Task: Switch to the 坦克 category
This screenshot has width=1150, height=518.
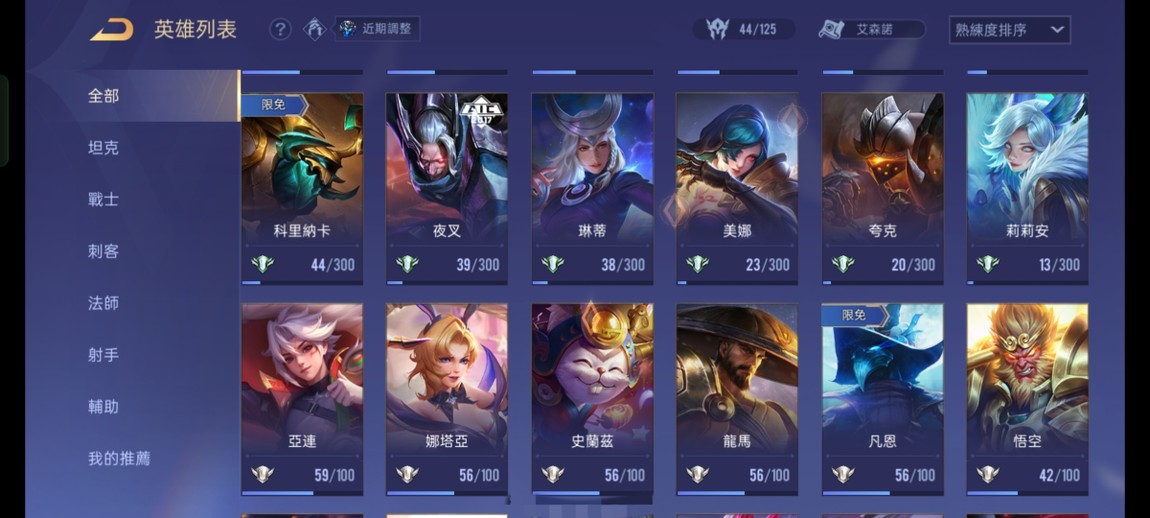Action: [103, 147]
